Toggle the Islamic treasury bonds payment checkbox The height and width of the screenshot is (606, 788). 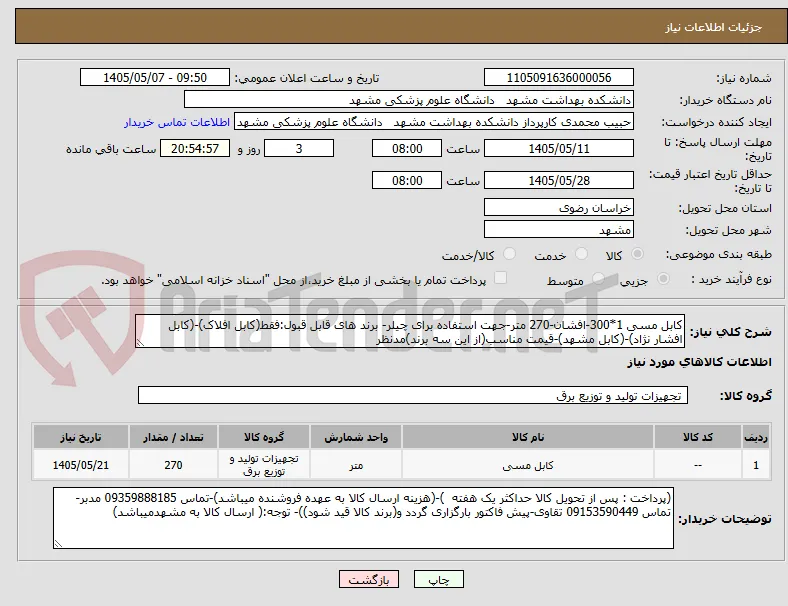coord(501,278)
